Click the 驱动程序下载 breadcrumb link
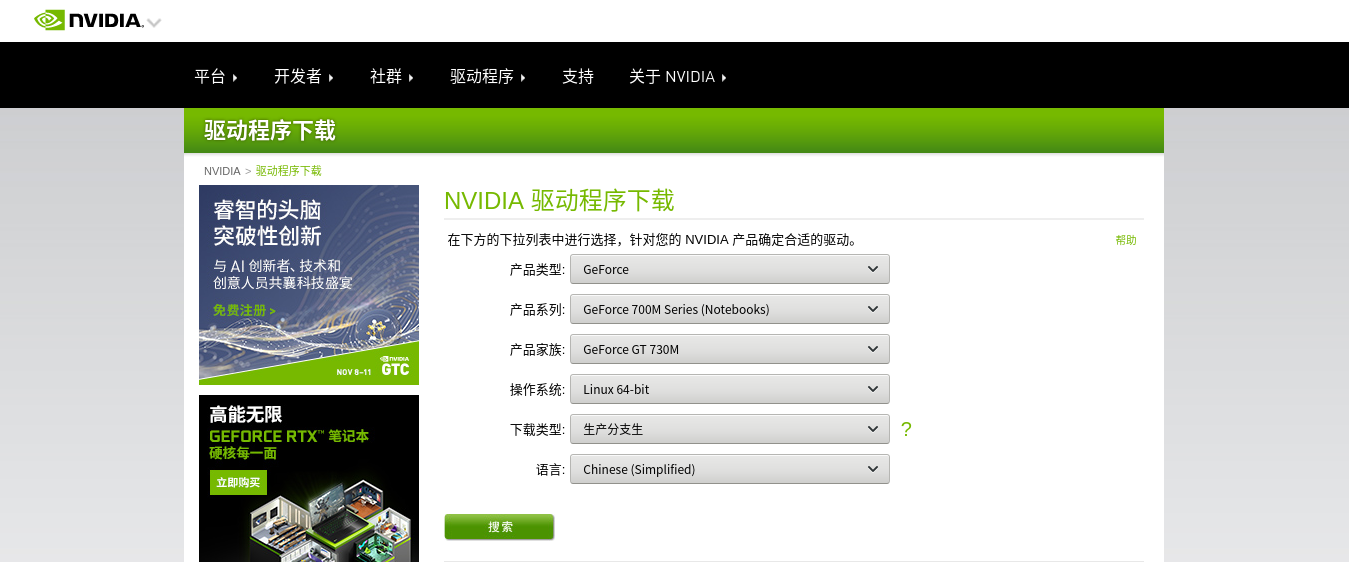 [289, 171]
